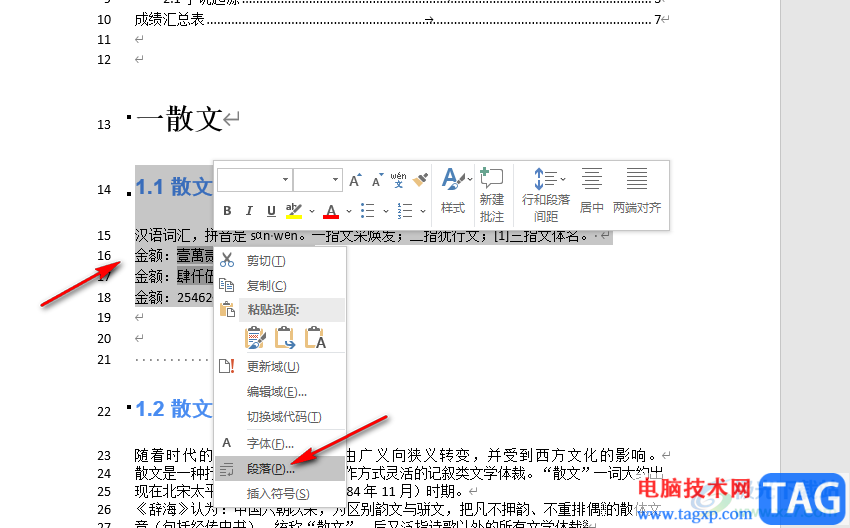Choose 插入符号(S) from context menu
The height and width of the screenshot is (528, 850).
tap(280, 493)
